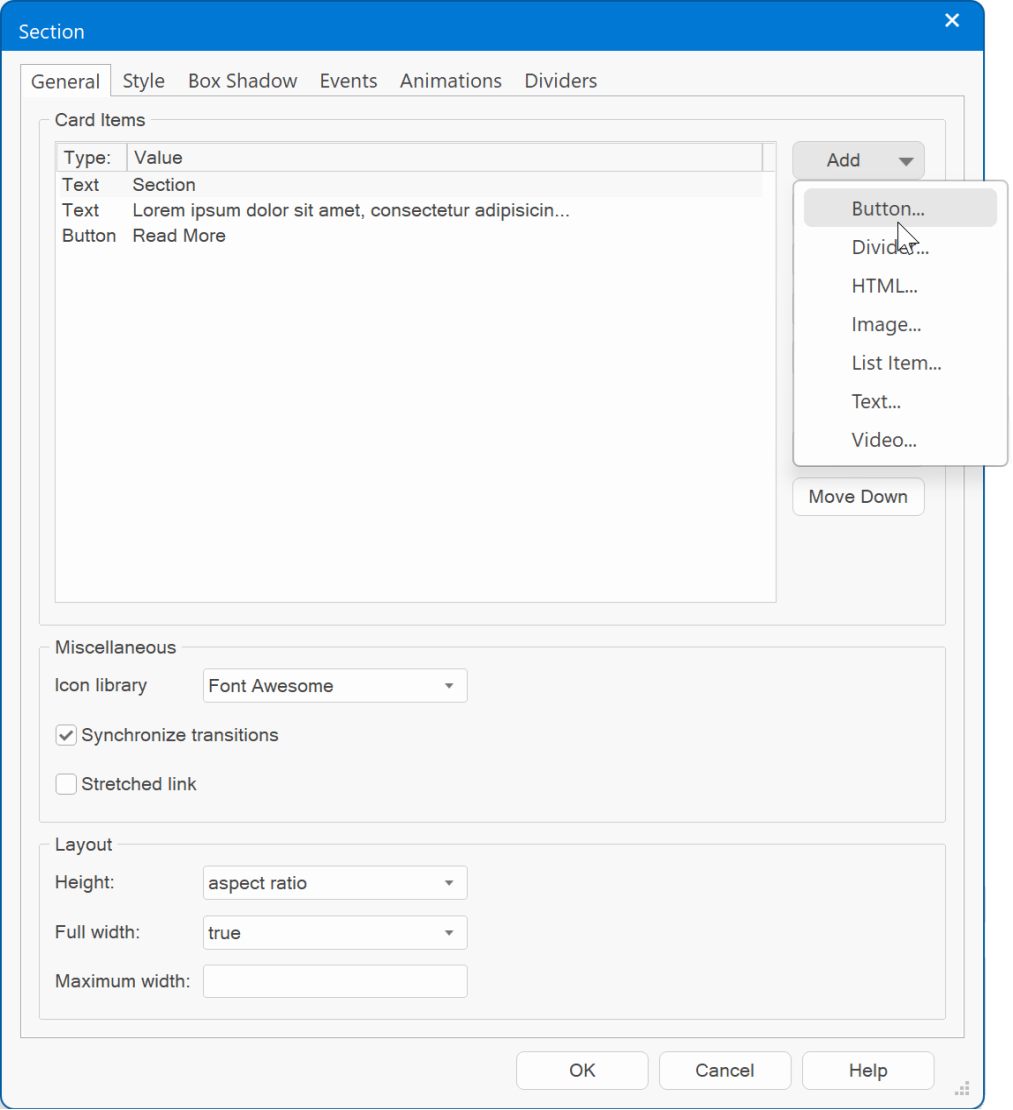Close the Section dialog with X icon
This screenshot has height=1110, width=1013.
coord(951,21)
